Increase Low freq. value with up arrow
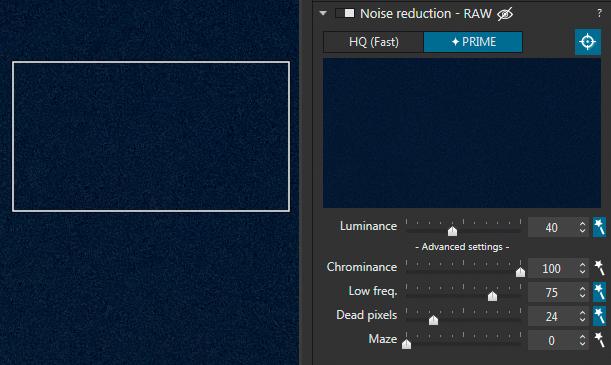 (x=582, y=289)
